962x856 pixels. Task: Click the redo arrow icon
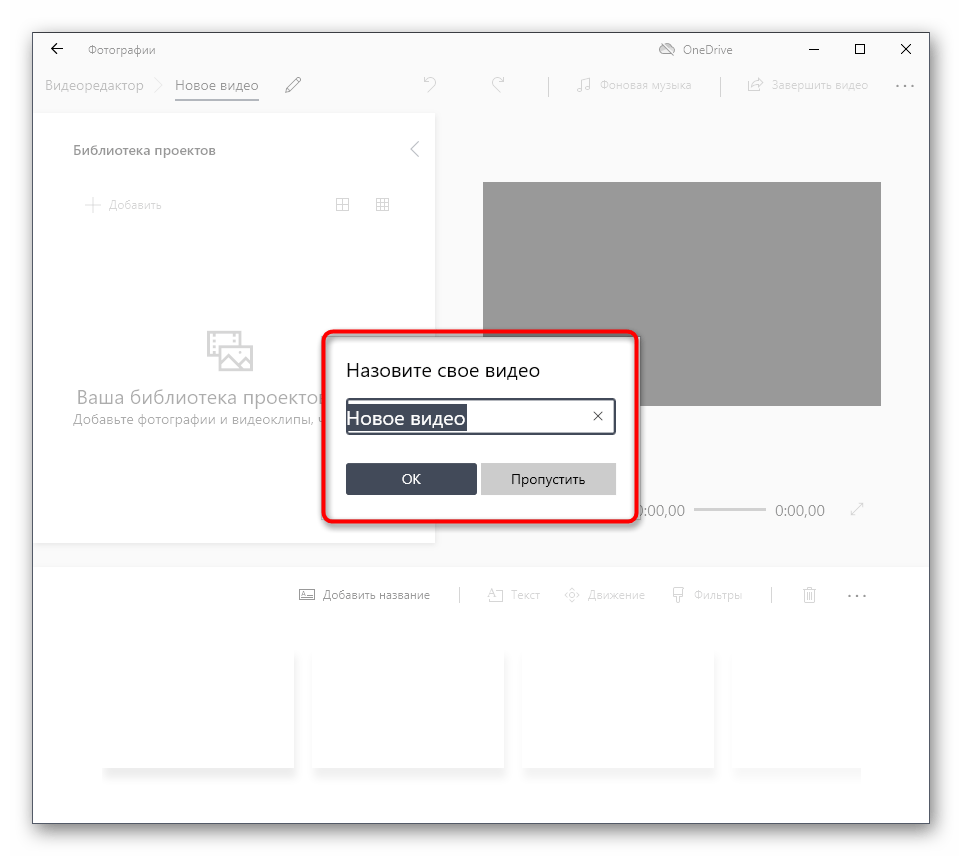click(498, 85)
